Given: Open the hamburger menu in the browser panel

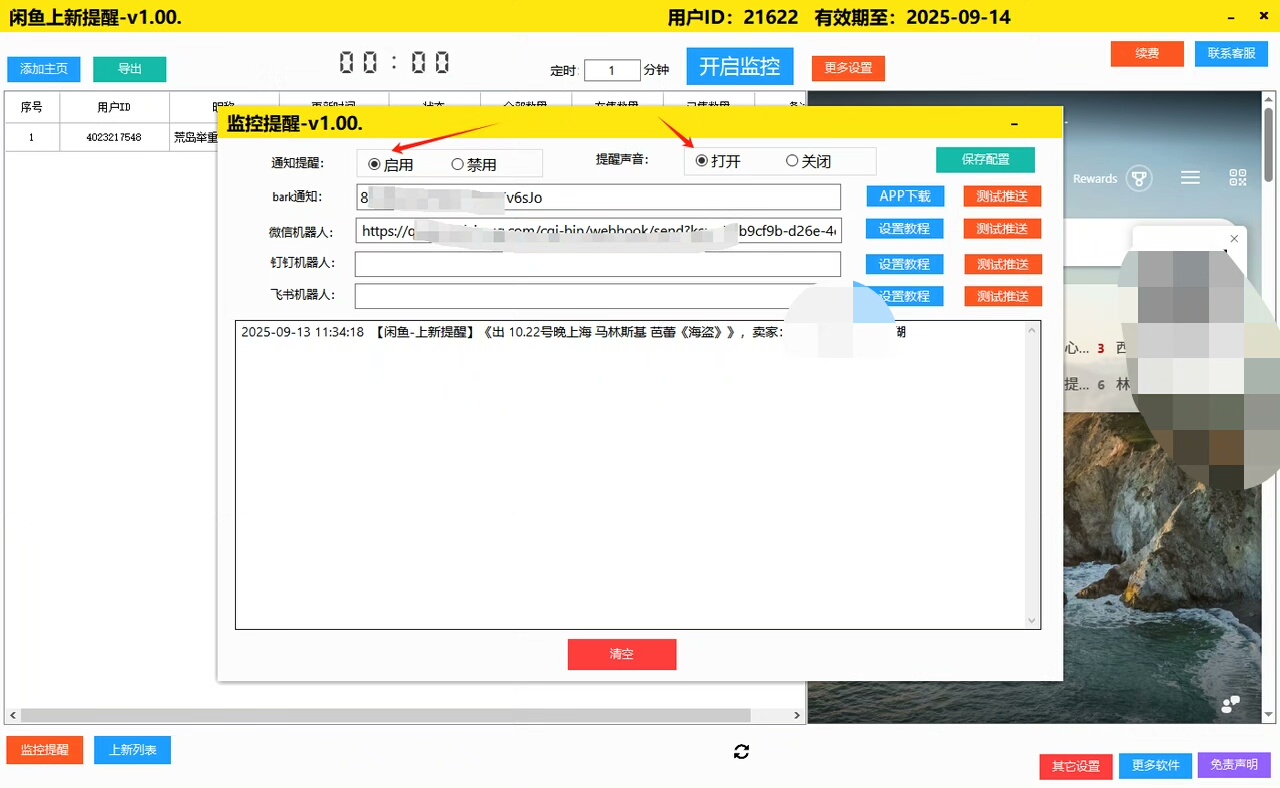Looking at the screenshot, I should click(x=1190, y=178).
